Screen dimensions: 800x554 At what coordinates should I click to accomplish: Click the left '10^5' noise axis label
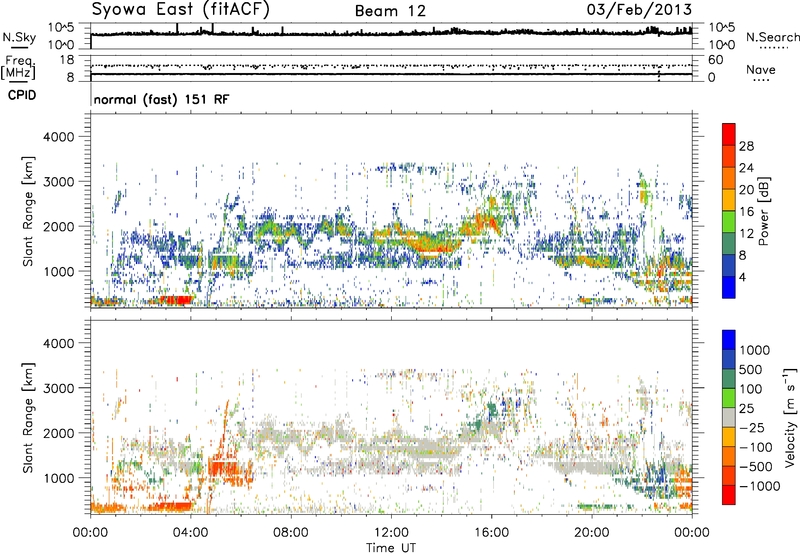pos(61,28)
